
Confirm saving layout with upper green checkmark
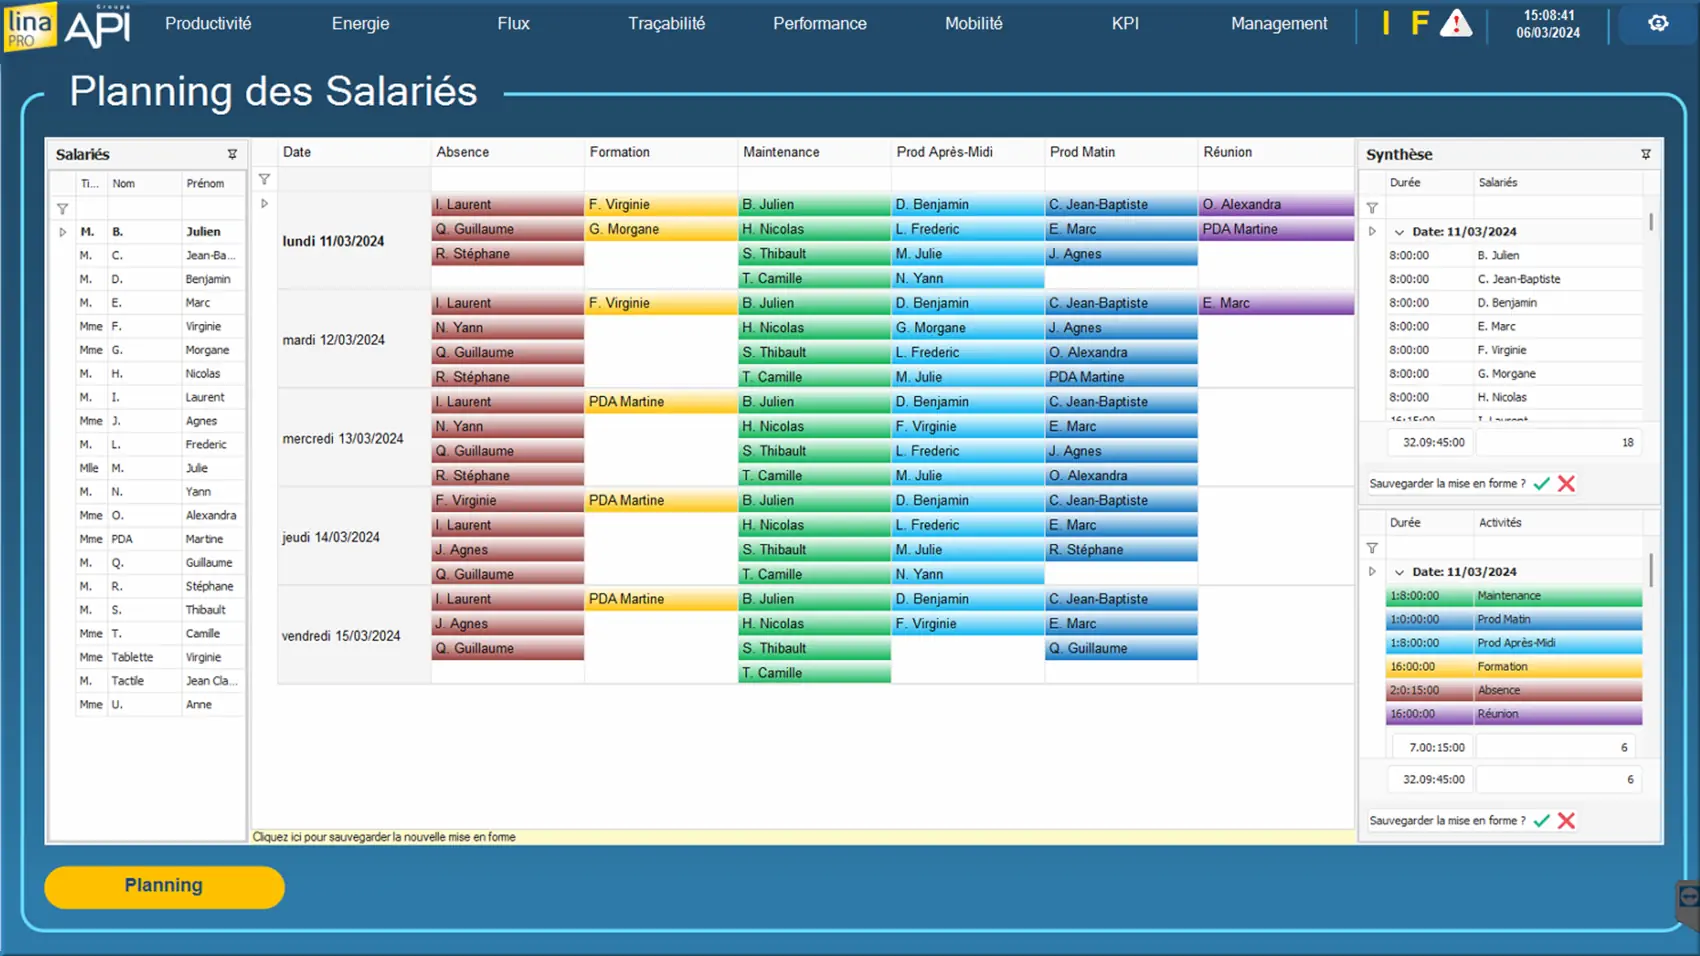1542,484
